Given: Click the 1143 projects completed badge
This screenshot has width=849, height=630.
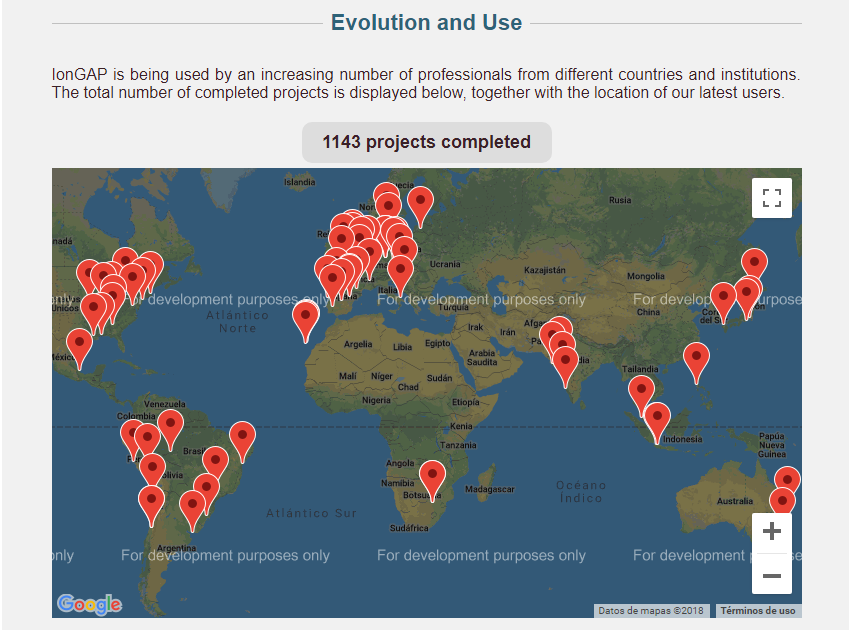Looking at the screenshot, I should coord(427,142).
